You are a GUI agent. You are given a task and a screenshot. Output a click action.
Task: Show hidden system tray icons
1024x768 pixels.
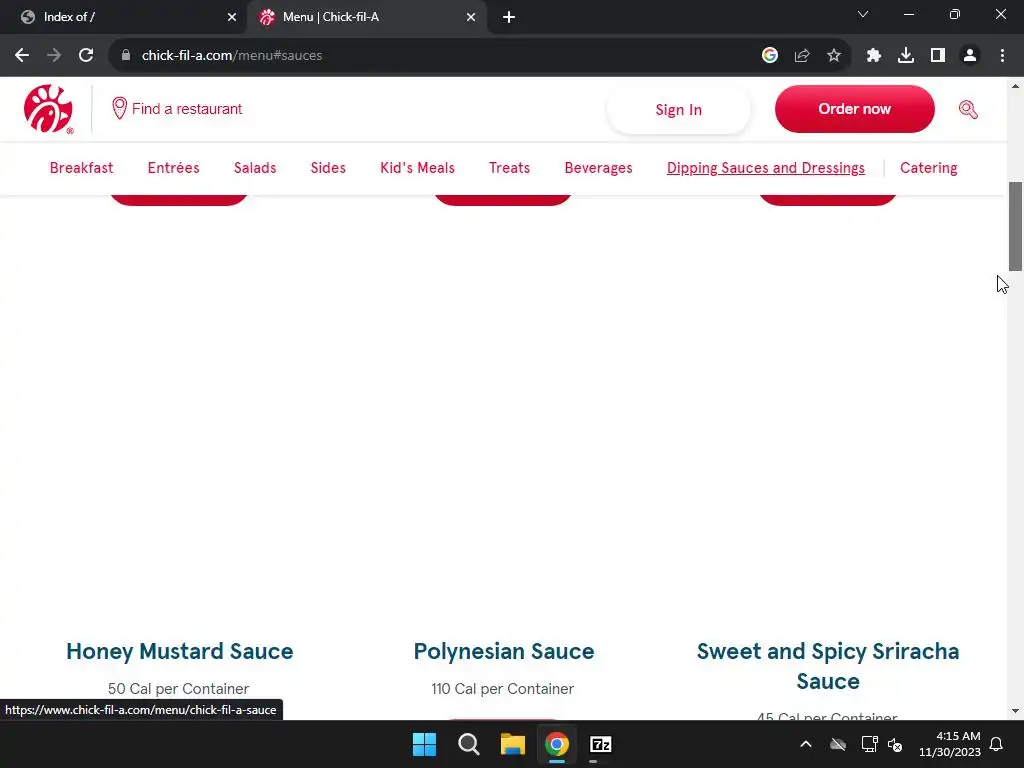pos(806,744)
